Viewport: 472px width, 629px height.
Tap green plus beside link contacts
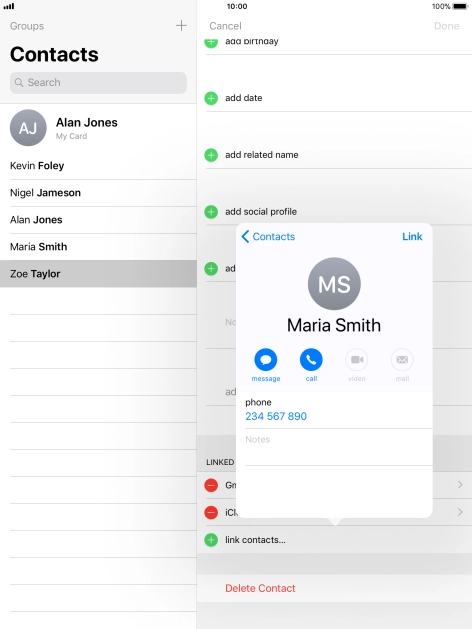(211, 540)
